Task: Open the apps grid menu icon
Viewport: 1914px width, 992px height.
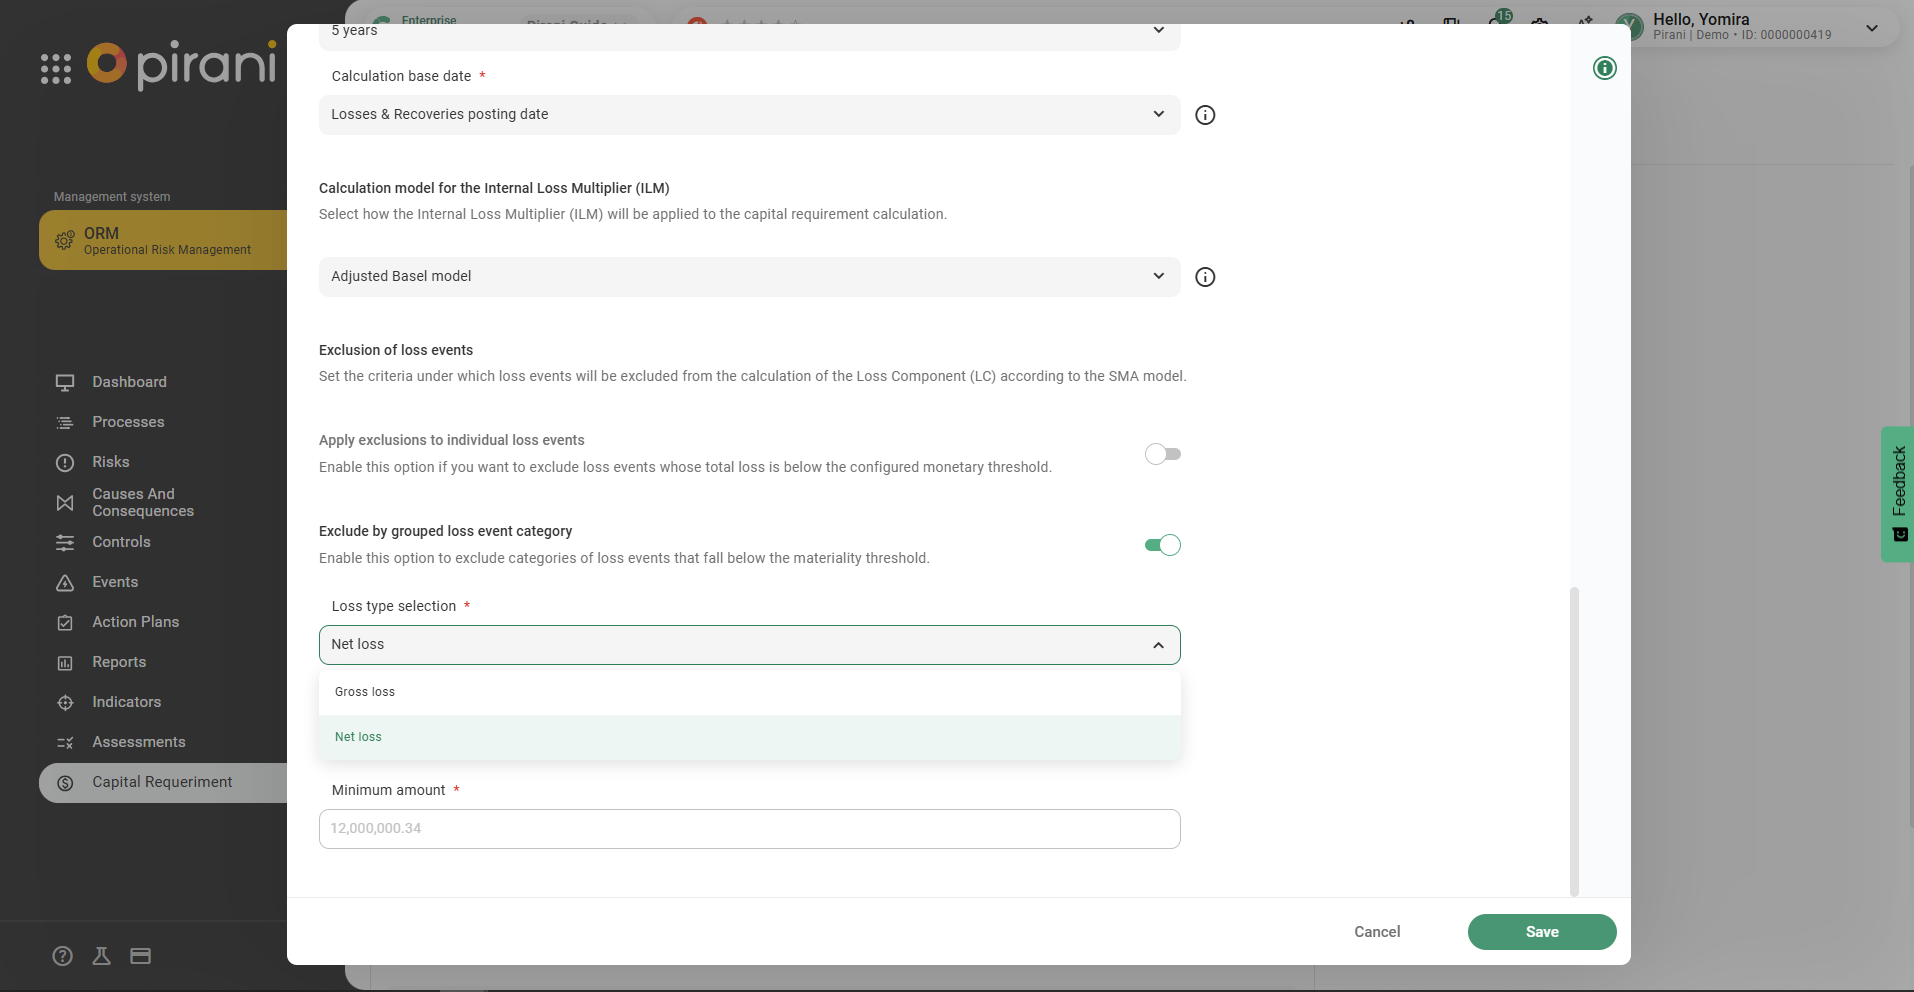Action: pos(56,69)
